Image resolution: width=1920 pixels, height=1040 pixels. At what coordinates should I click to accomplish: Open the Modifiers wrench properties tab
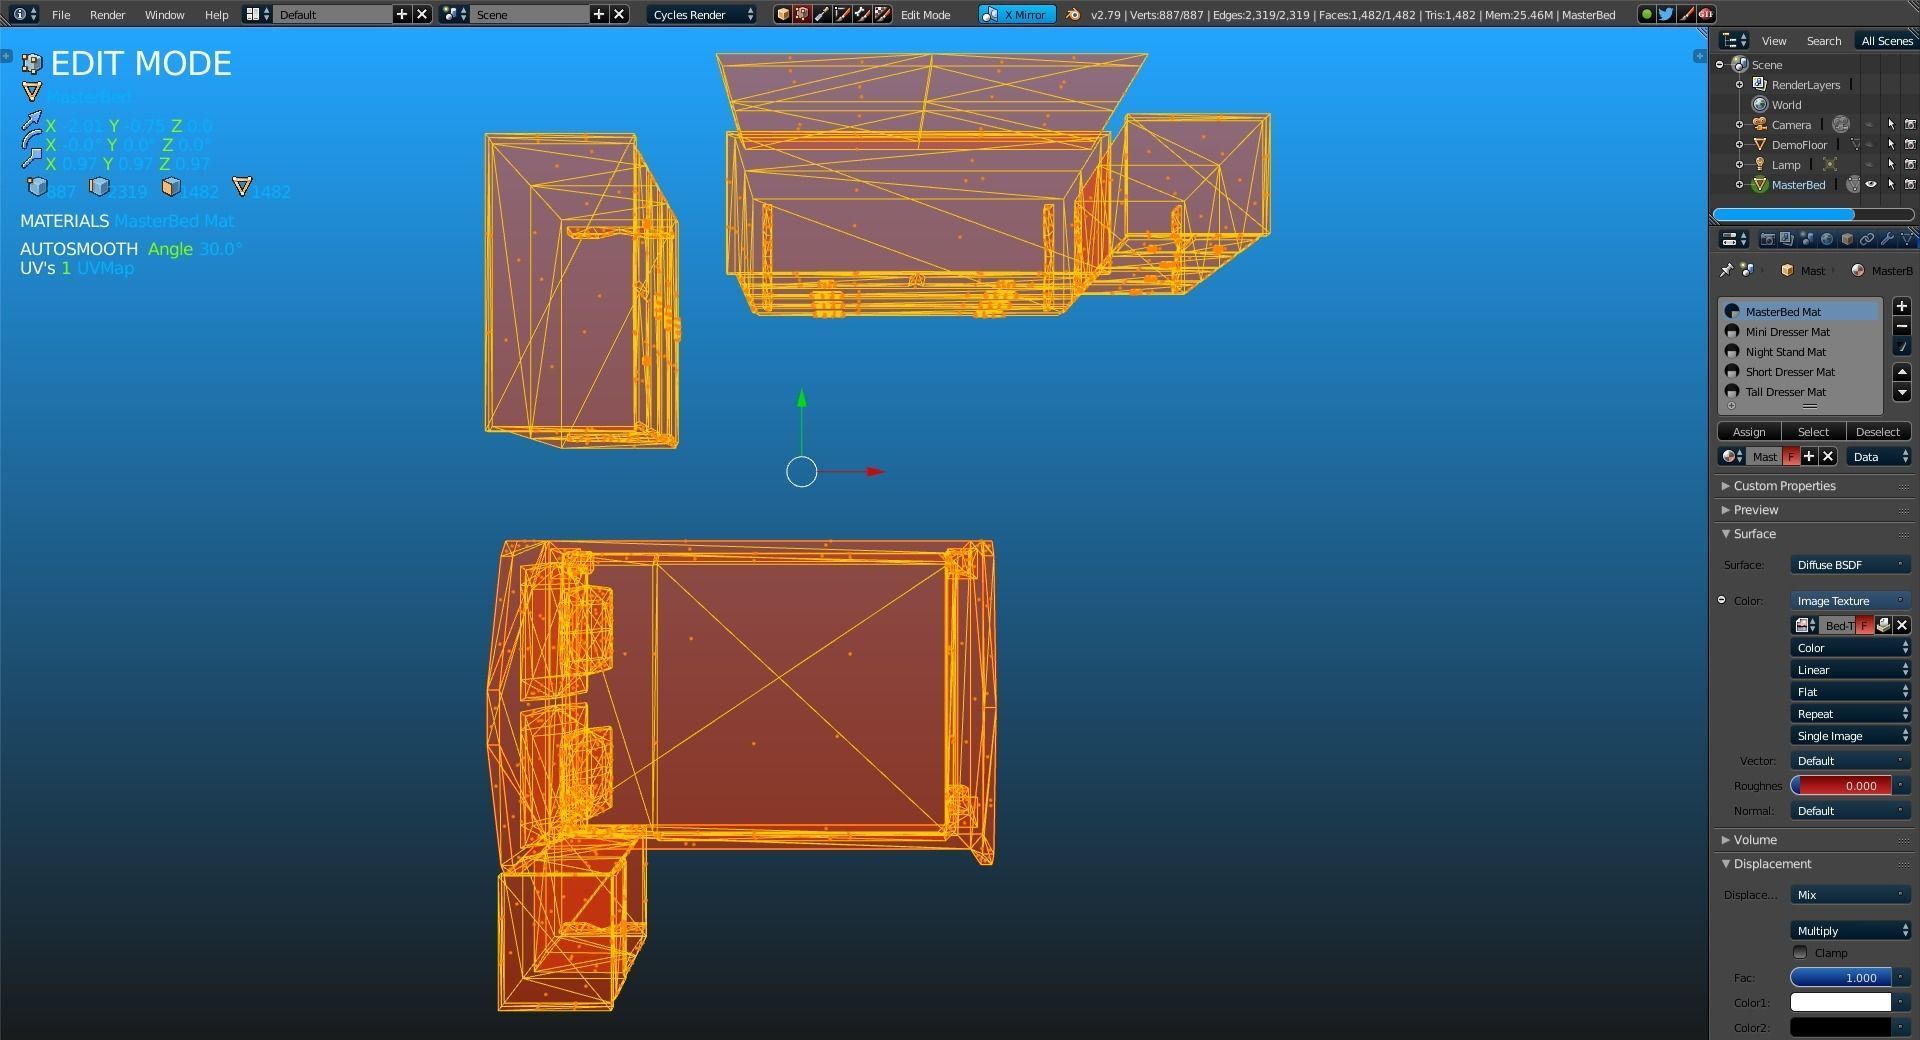click(1887, 239)
